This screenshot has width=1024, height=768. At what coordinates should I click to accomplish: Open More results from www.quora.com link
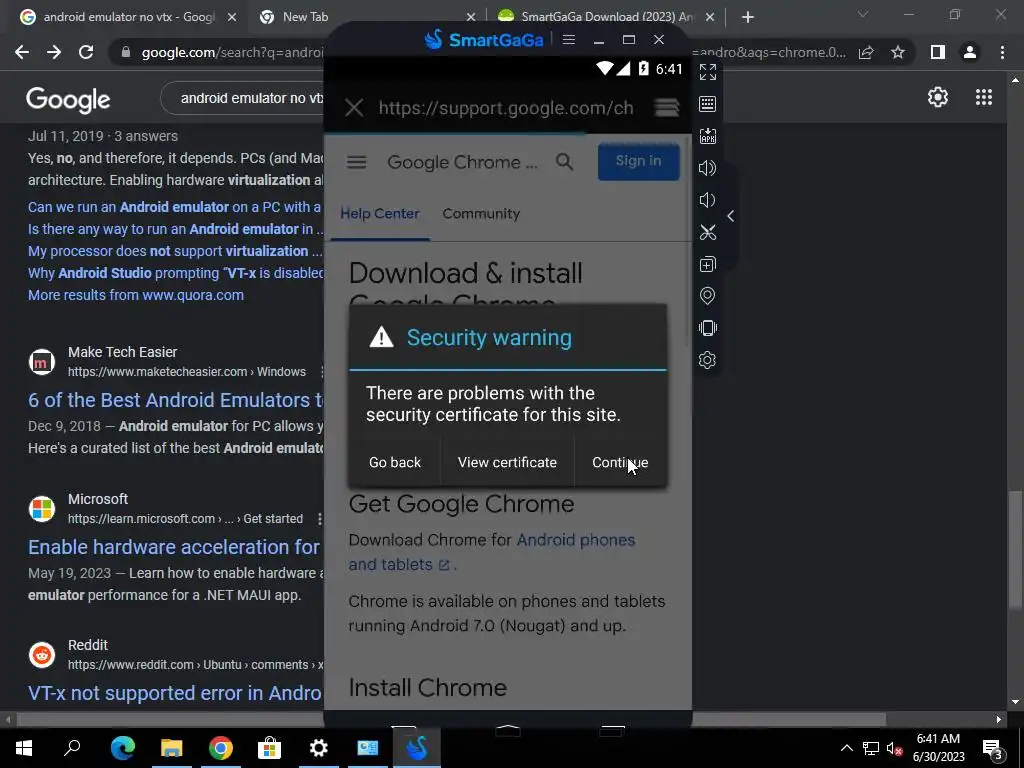136,295
